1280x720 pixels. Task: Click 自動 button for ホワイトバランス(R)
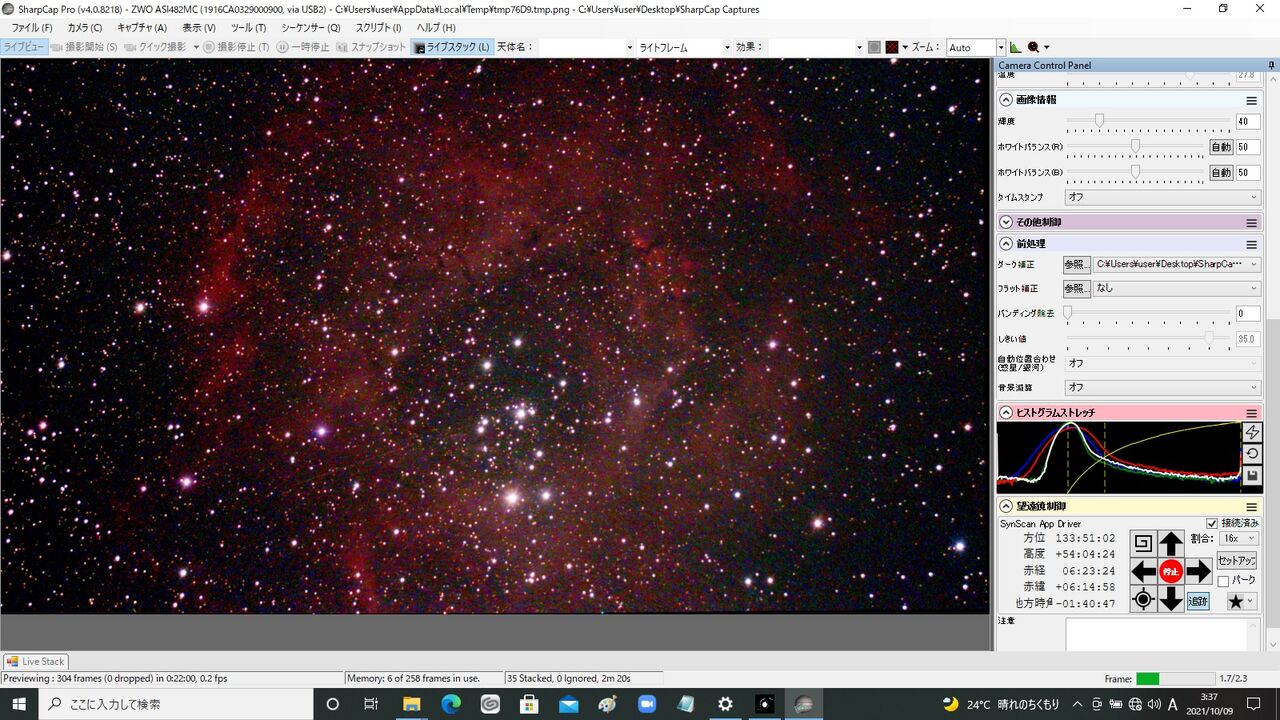tap(1221, 147)
